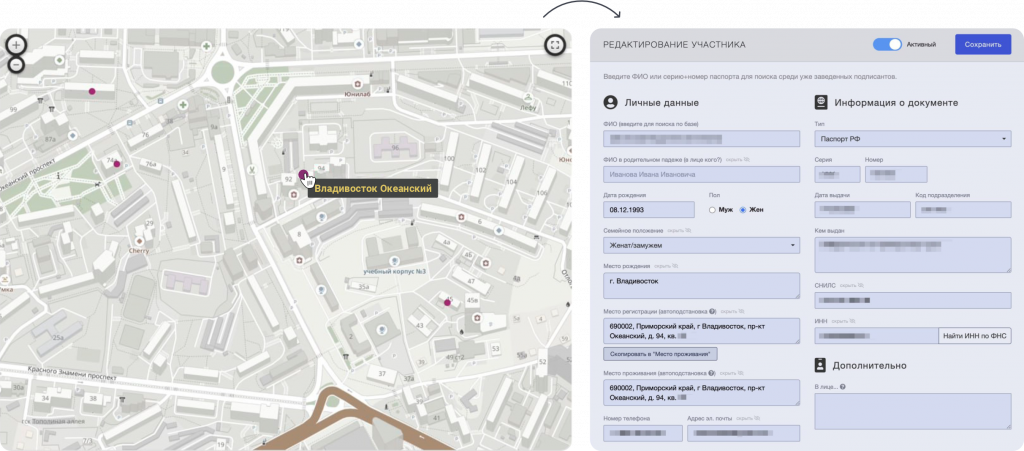1024x451 pixels.
Task: Expand the Семейное положение dropdown
Action: (700, 245)
